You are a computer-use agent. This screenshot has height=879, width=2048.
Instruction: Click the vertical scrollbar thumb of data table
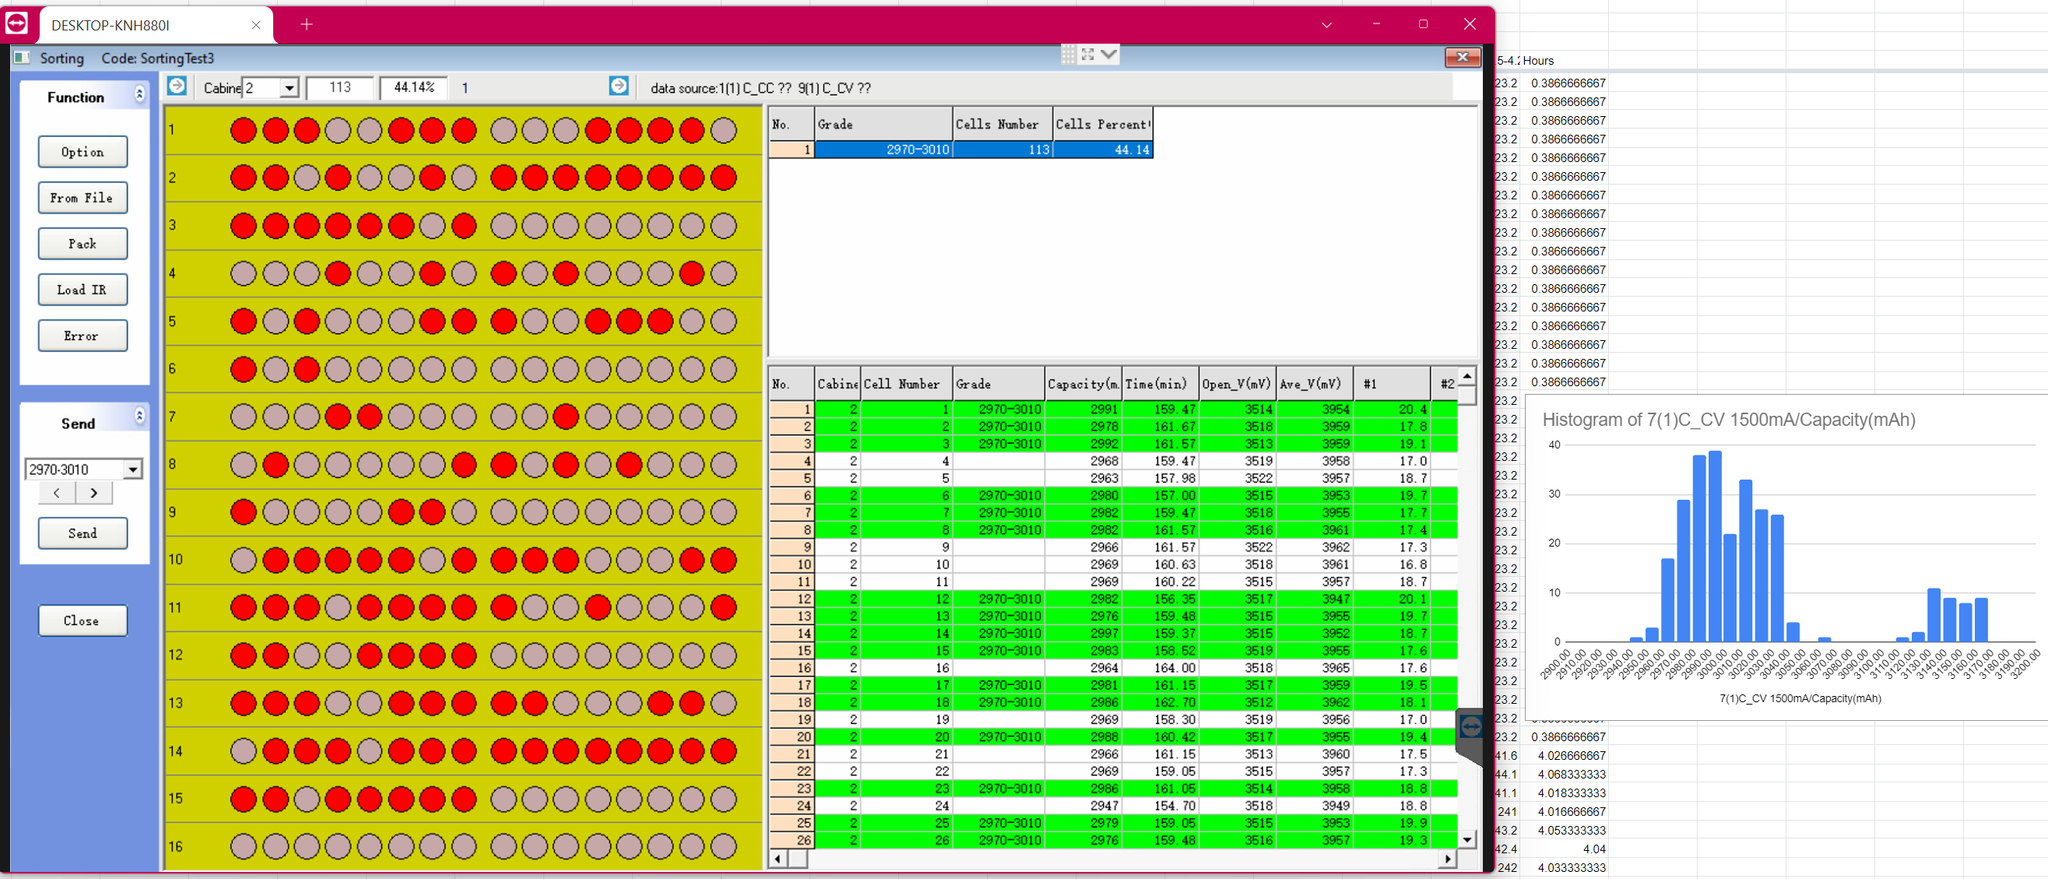click(x=1467, y=396)
